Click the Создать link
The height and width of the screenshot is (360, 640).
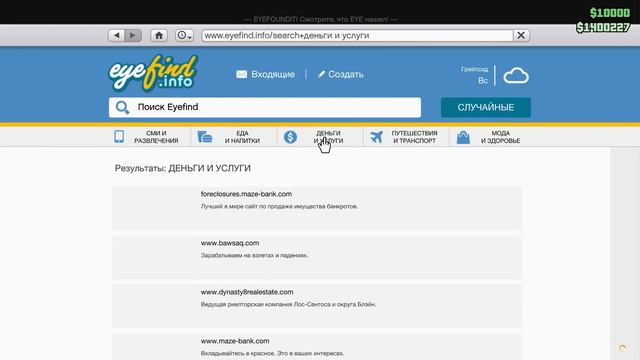click(346, 74)
